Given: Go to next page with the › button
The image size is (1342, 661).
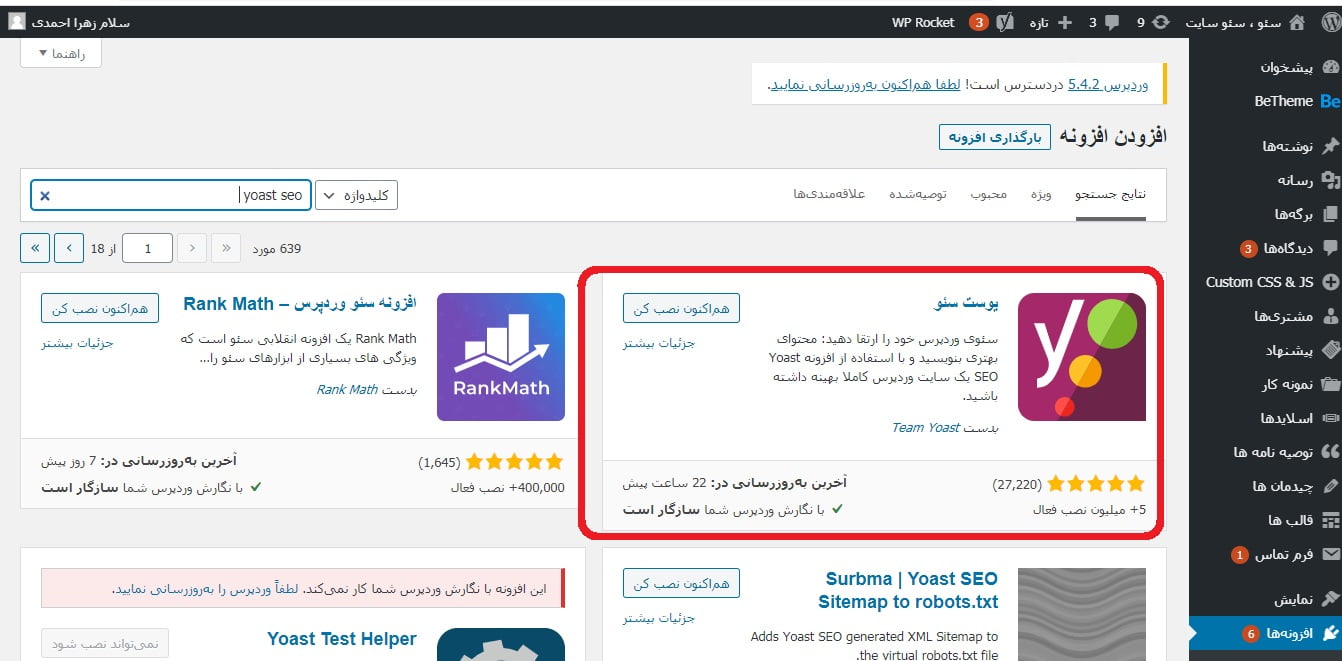Looking at the screenshot, I should click(x=69, y=248).
